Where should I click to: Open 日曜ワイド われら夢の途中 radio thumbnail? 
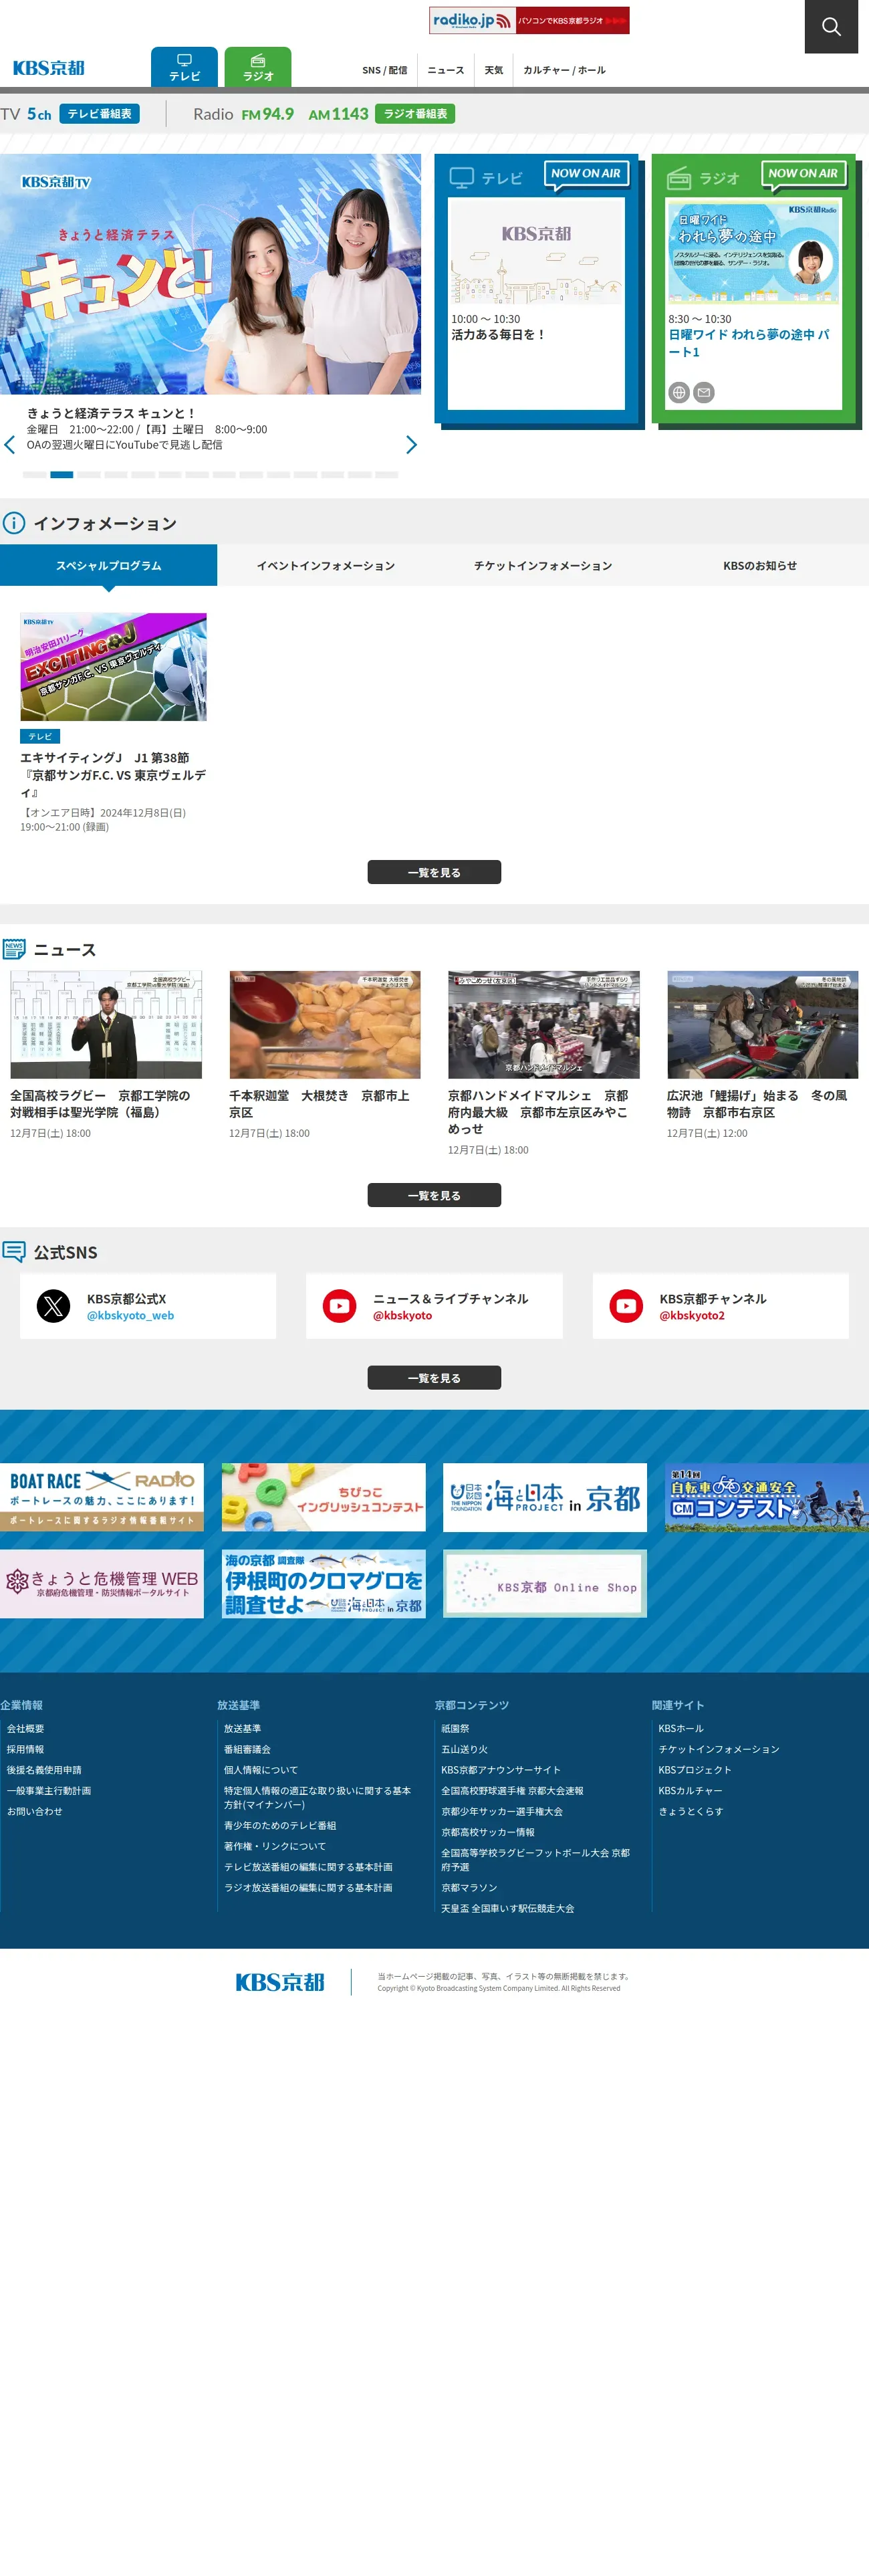click(754, 253)
